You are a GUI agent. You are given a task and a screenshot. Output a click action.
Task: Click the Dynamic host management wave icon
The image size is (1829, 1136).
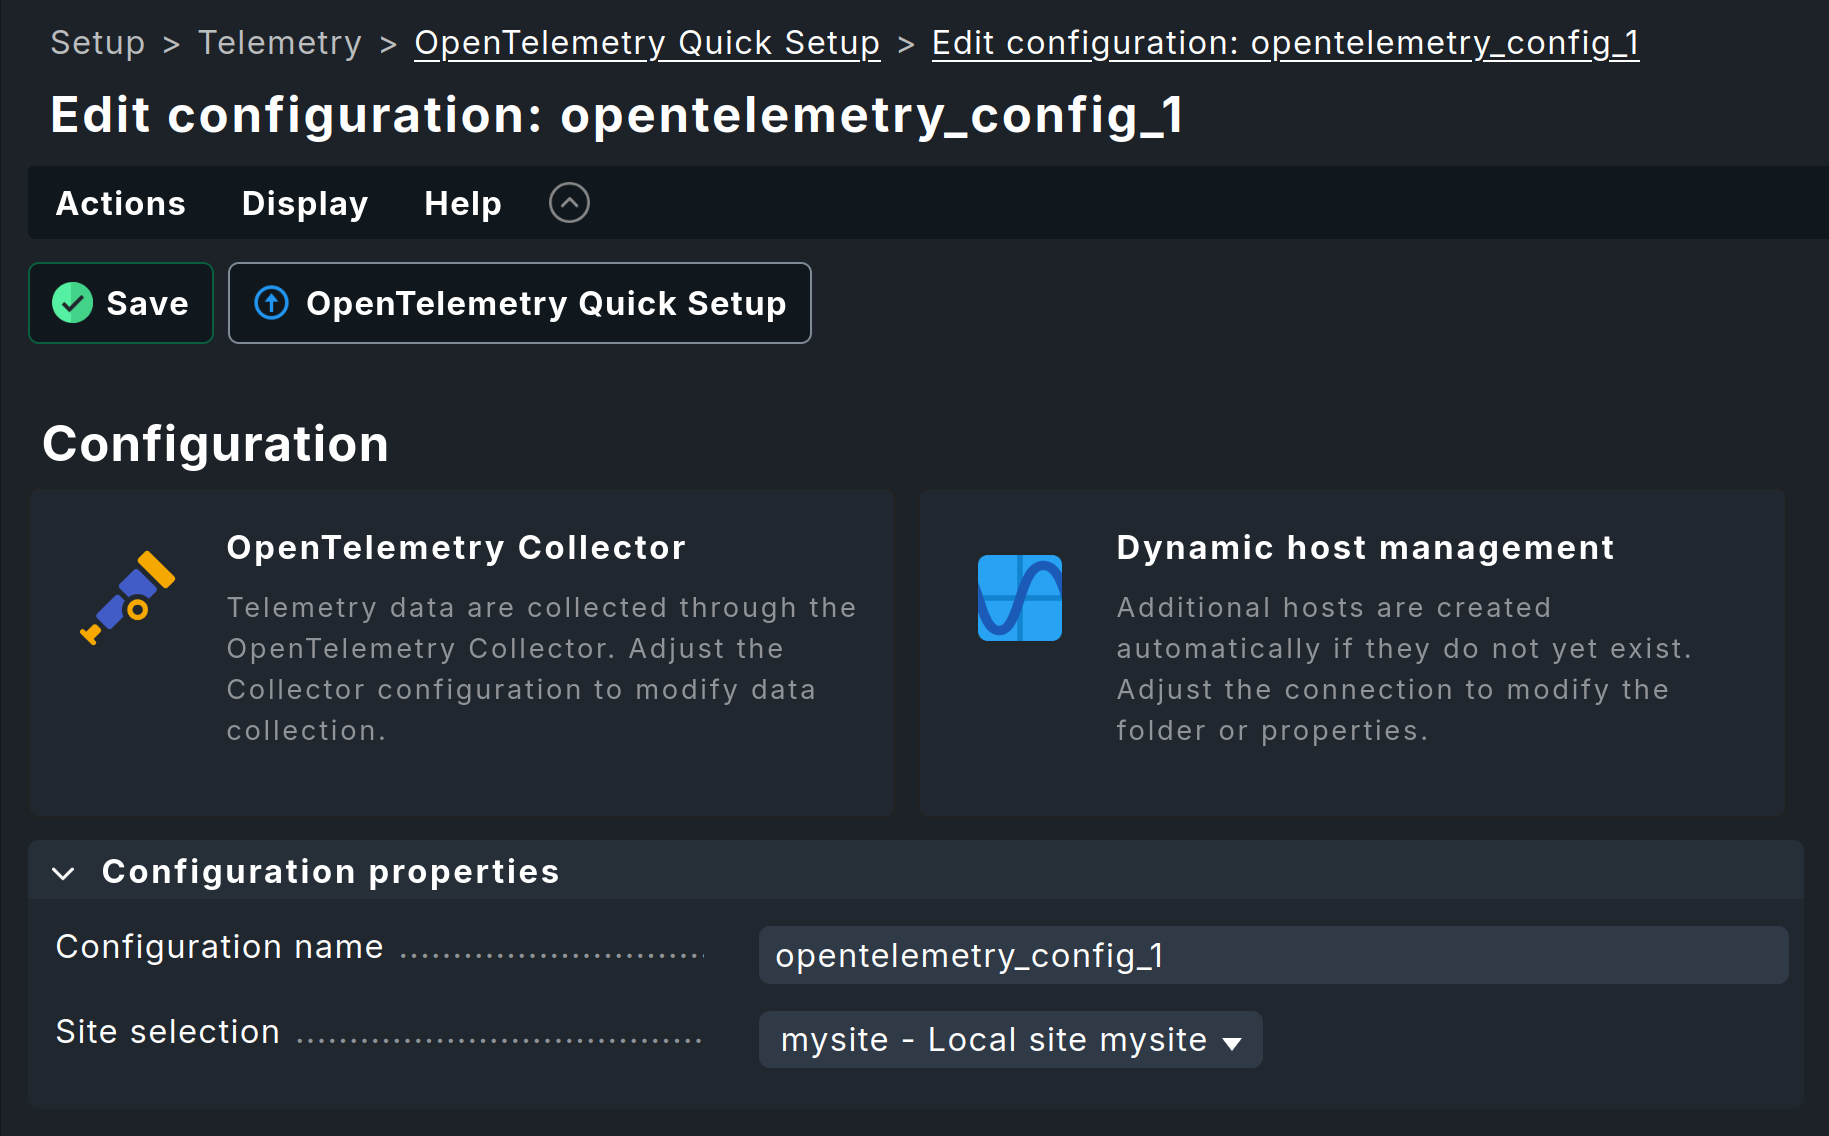click(1019, 597)
